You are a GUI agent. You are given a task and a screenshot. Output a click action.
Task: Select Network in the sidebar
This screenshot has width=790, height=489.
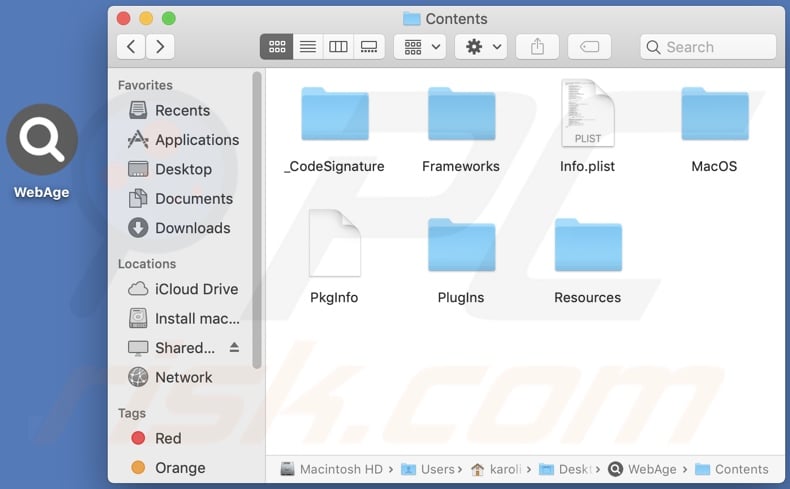170,377
